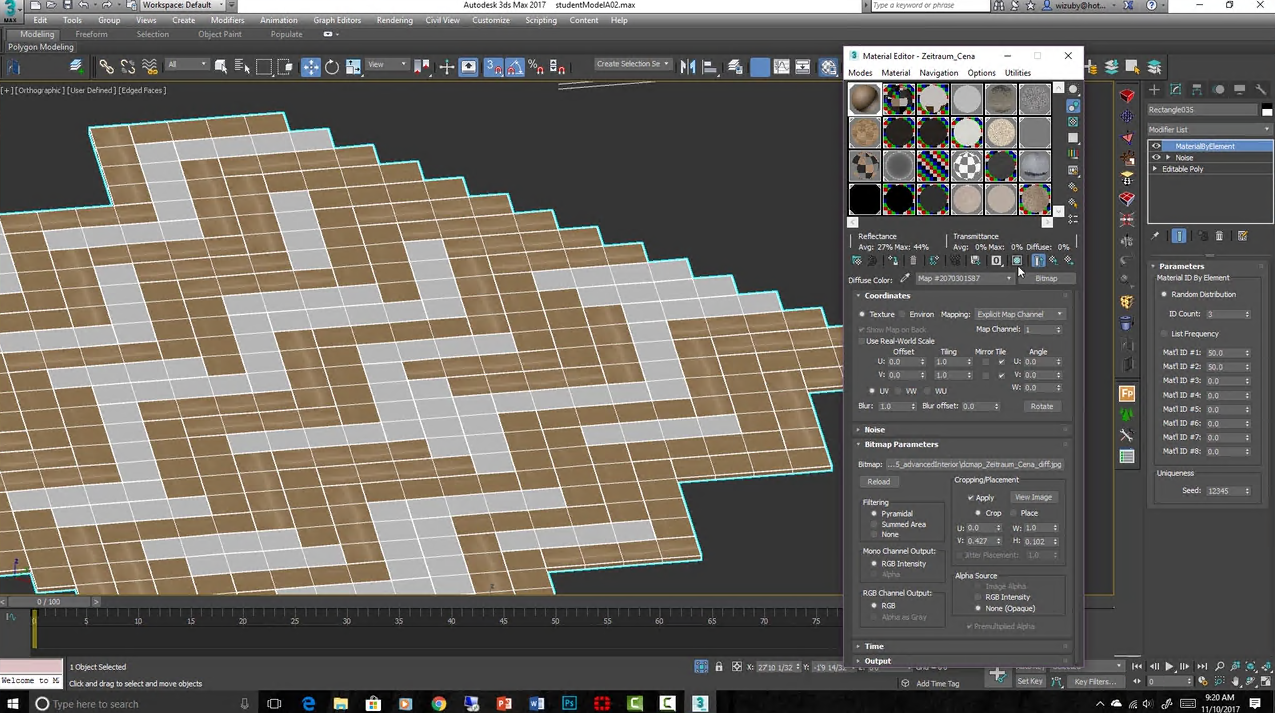Click the Mirror tool icon
Viewport: 1275px width, 713px height.
pyautogui.click(x=688, y=67)
